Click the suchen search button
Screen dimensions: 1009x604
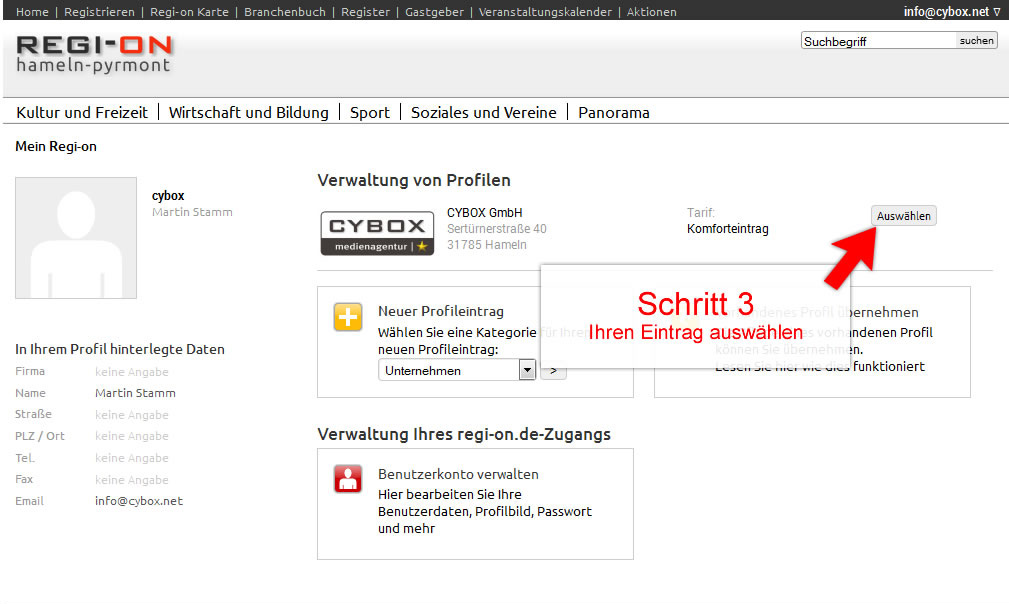click(977, 41)
